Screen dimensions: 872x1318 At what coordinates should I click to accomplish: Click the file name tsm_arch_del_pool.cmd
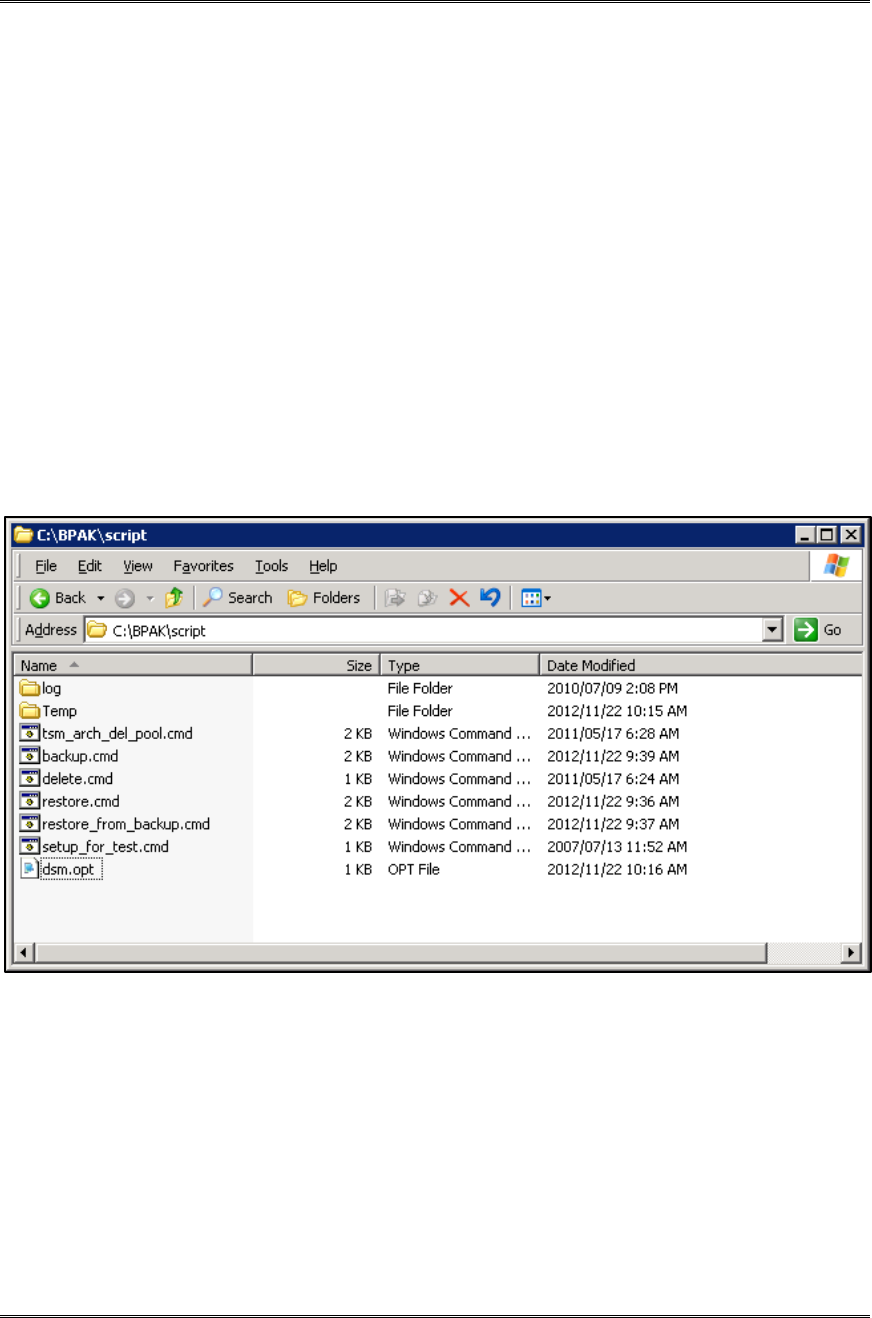(x=117, y=734)
